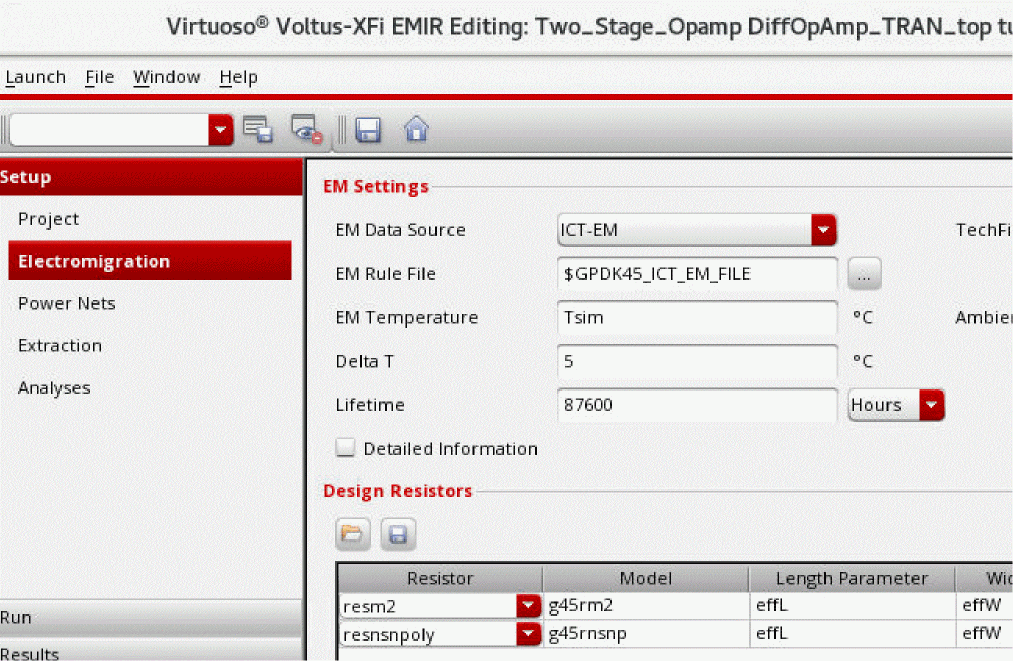Open the Launch menu
This screenshot has width=1013, height=661.
[35, 77]
